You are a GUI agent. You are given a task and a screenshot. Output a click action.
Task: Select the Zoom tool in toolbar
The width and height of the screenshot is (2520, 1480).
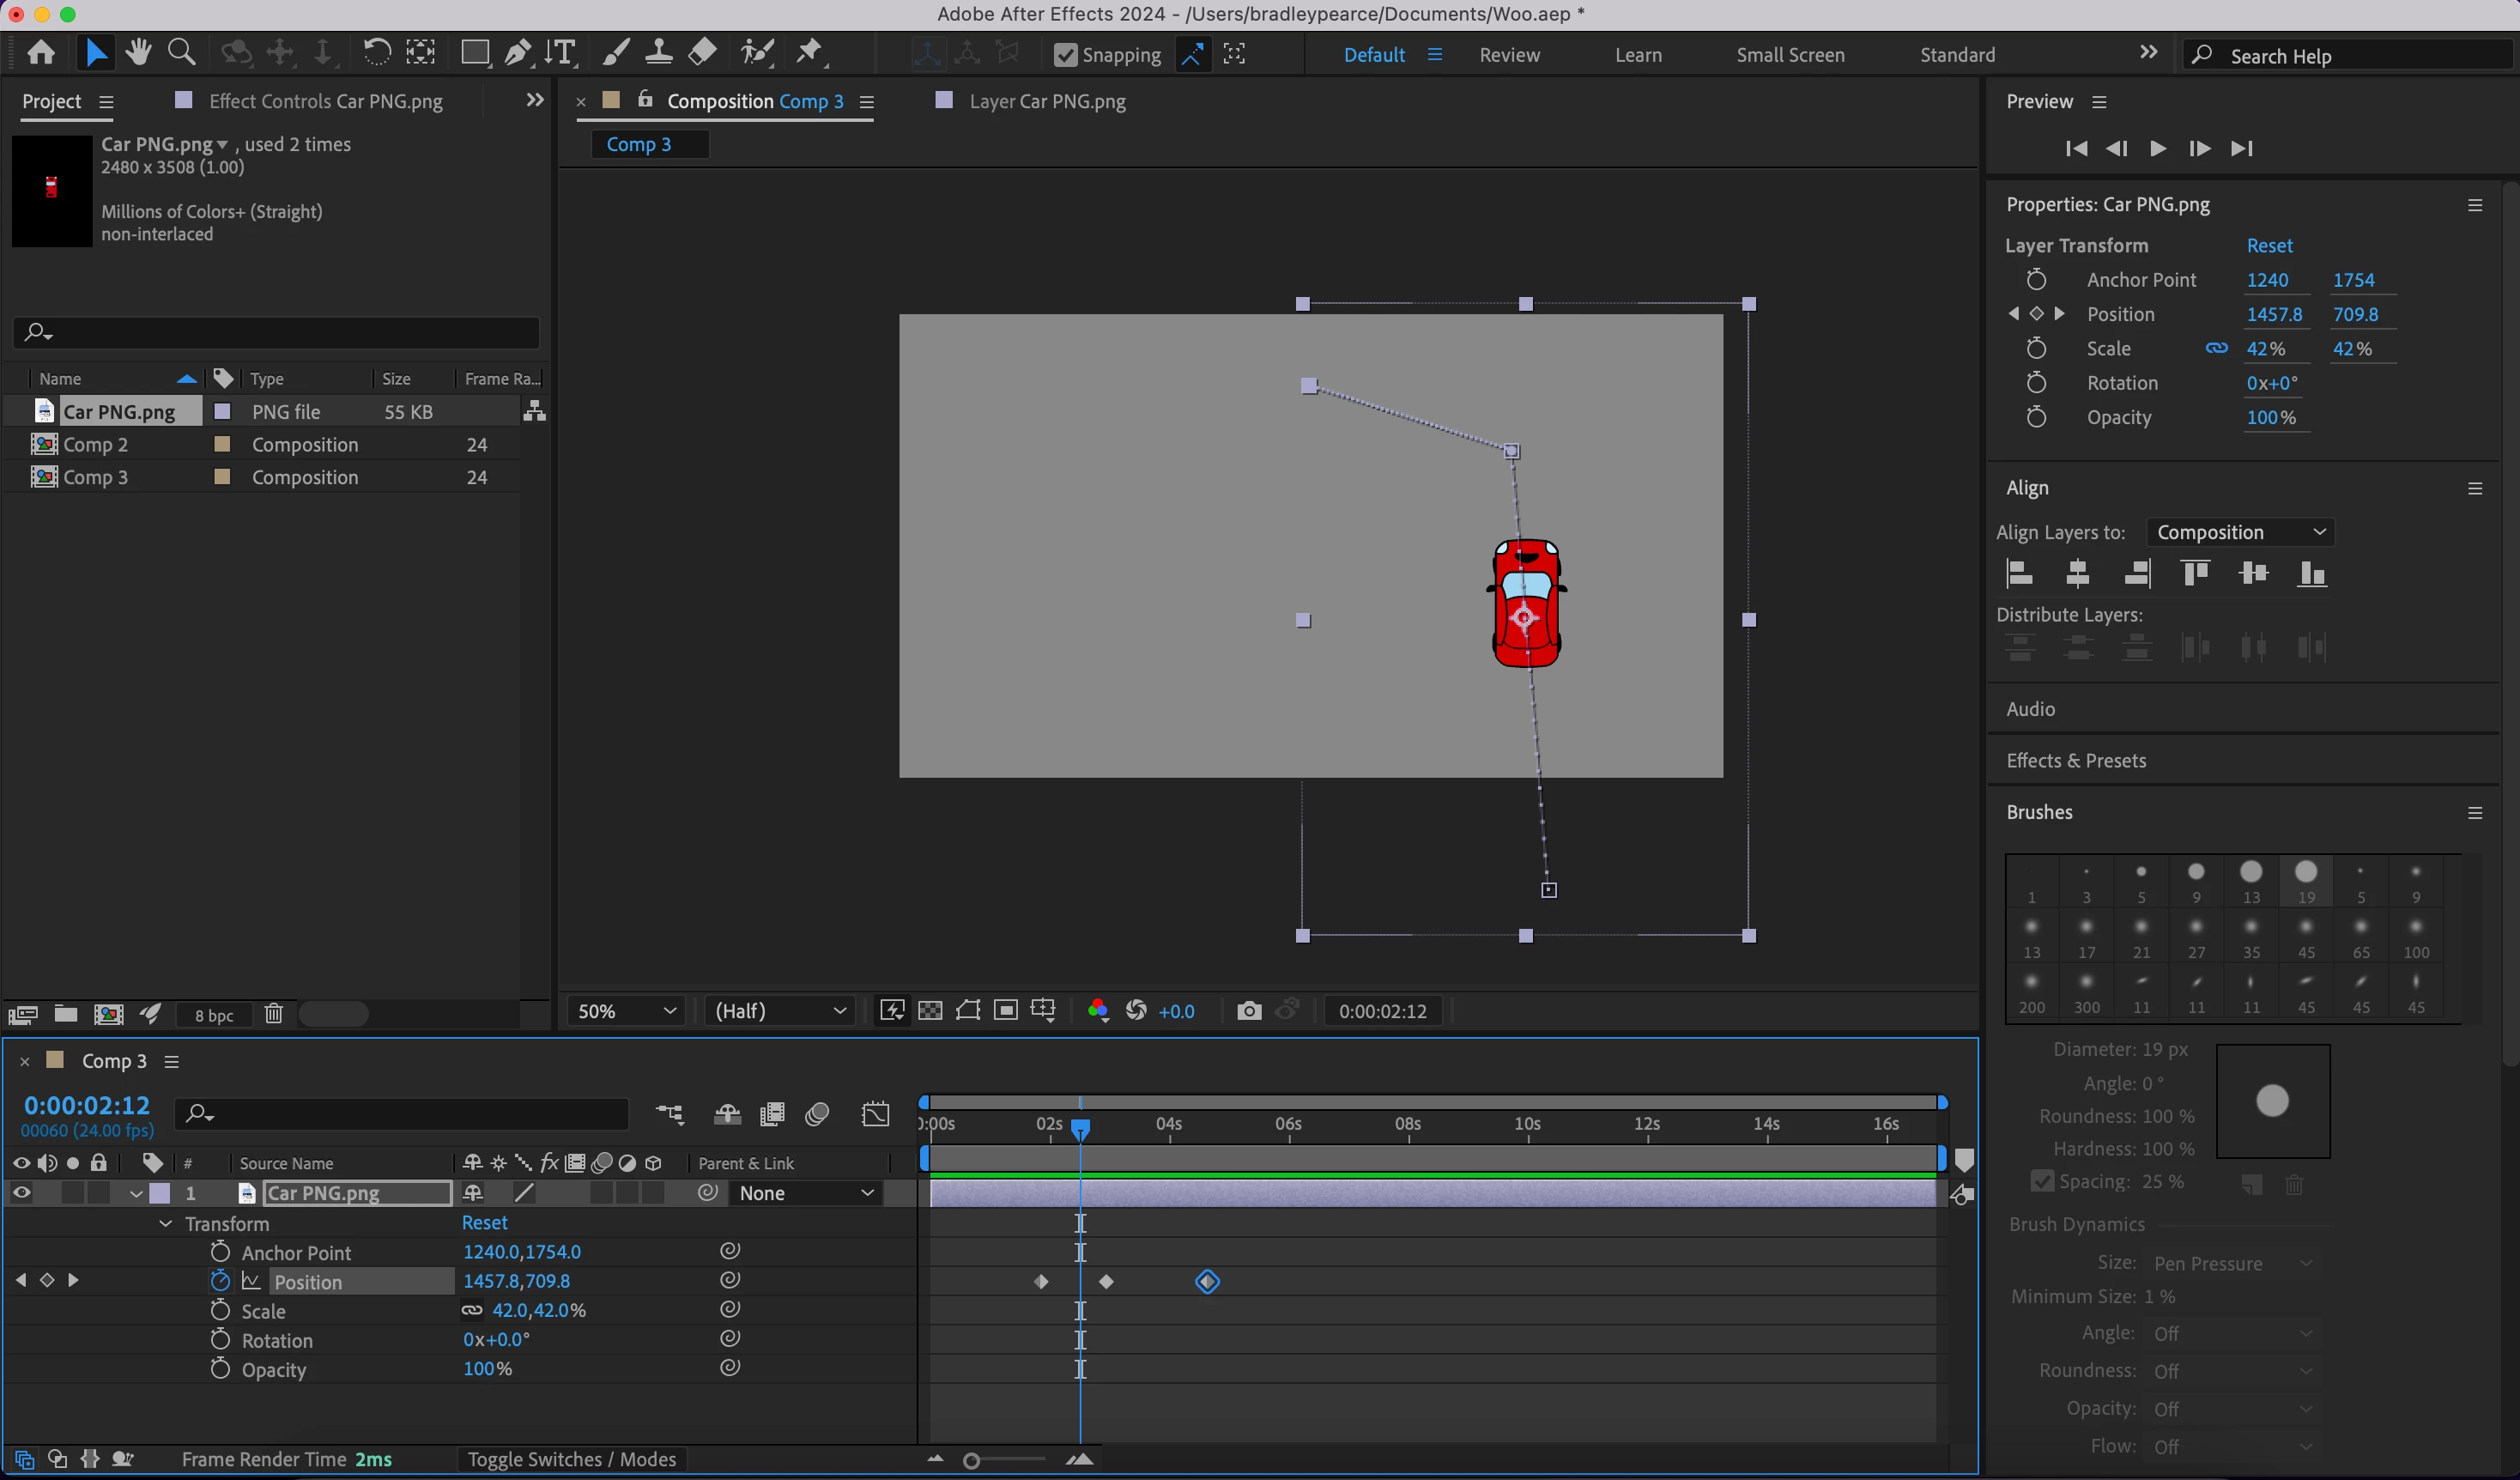[x=181, y=52]
